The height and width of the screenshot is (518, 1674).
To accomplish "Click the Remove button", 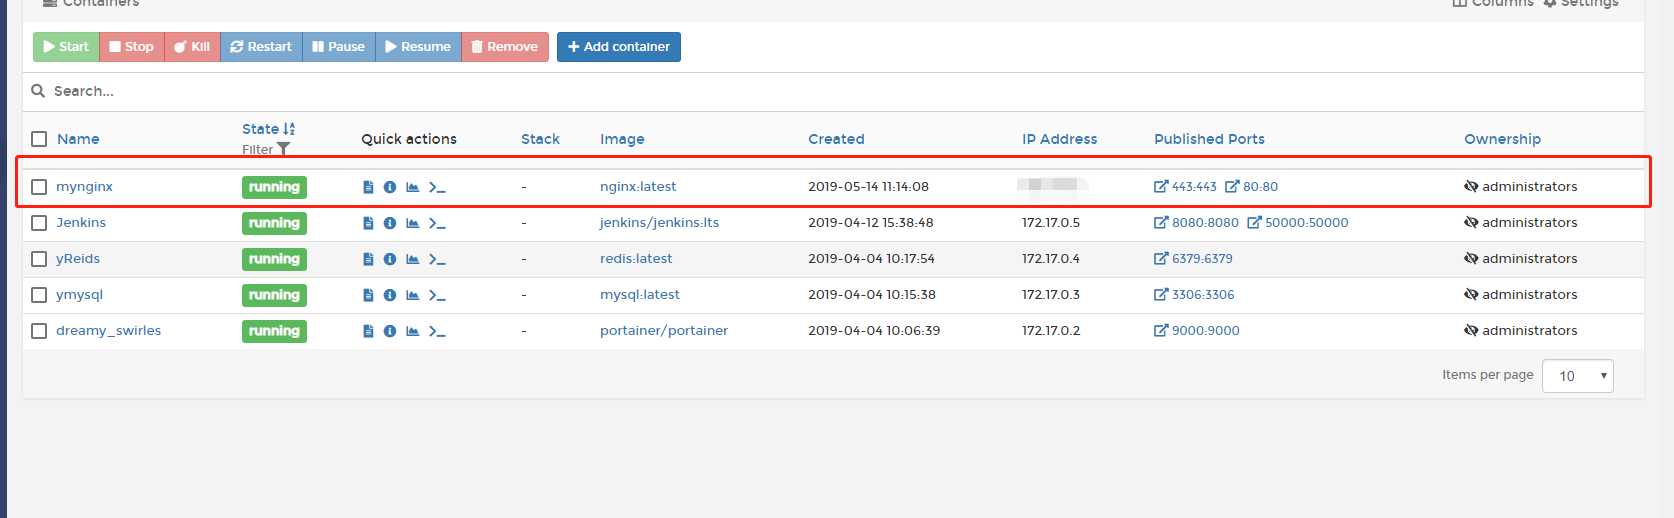I will point(505,47).
